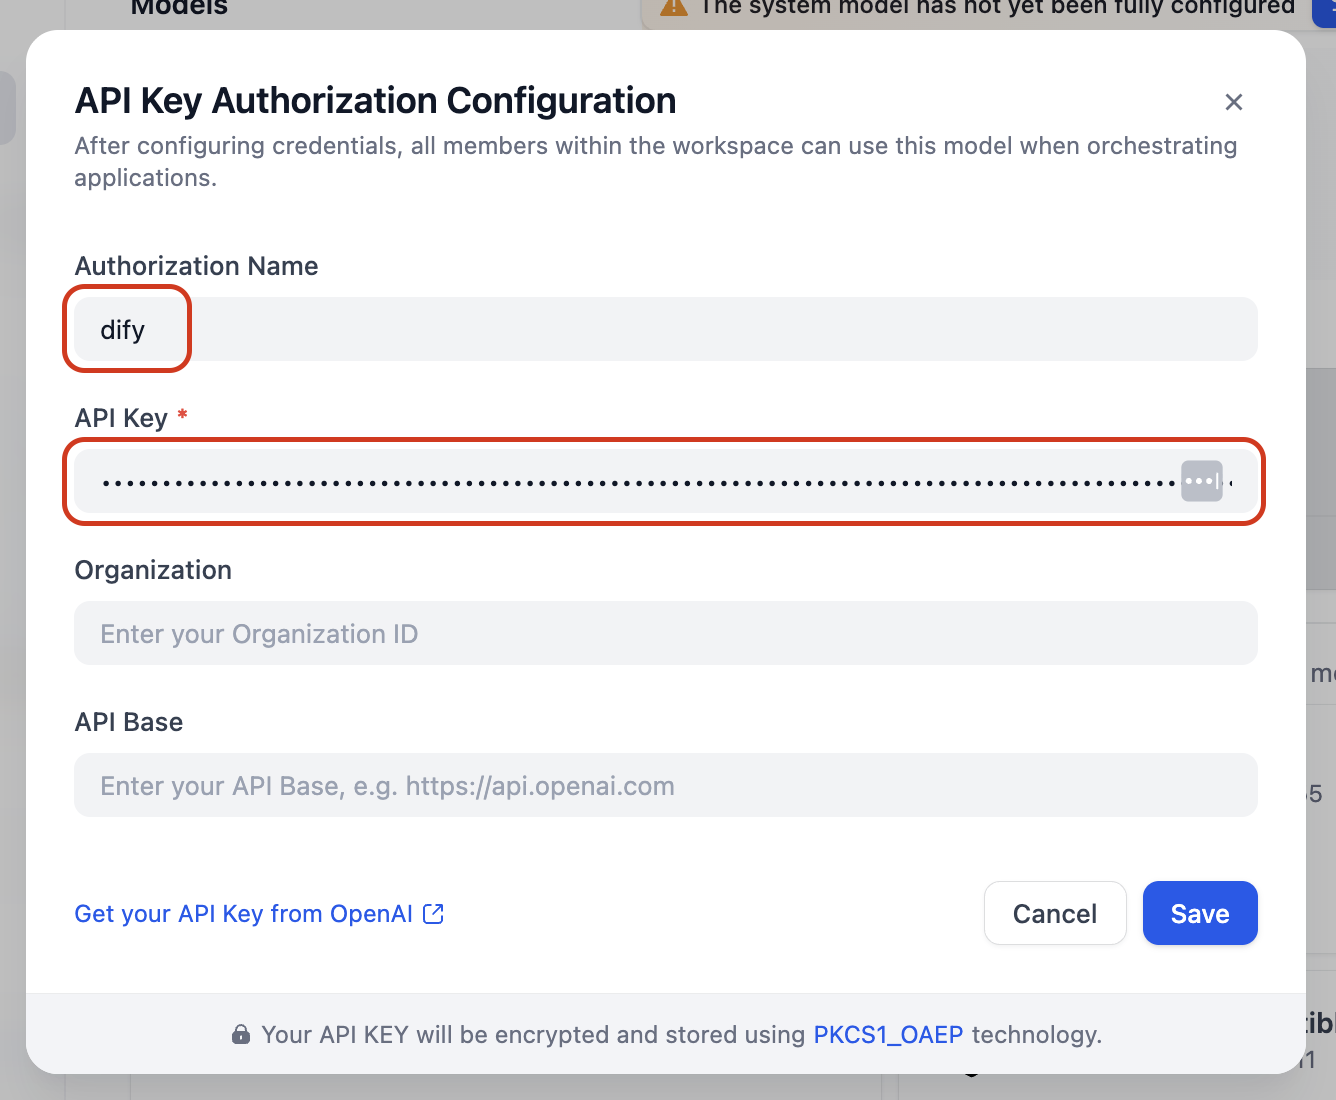Click the lock icon in the footer

pos(241,1034)
